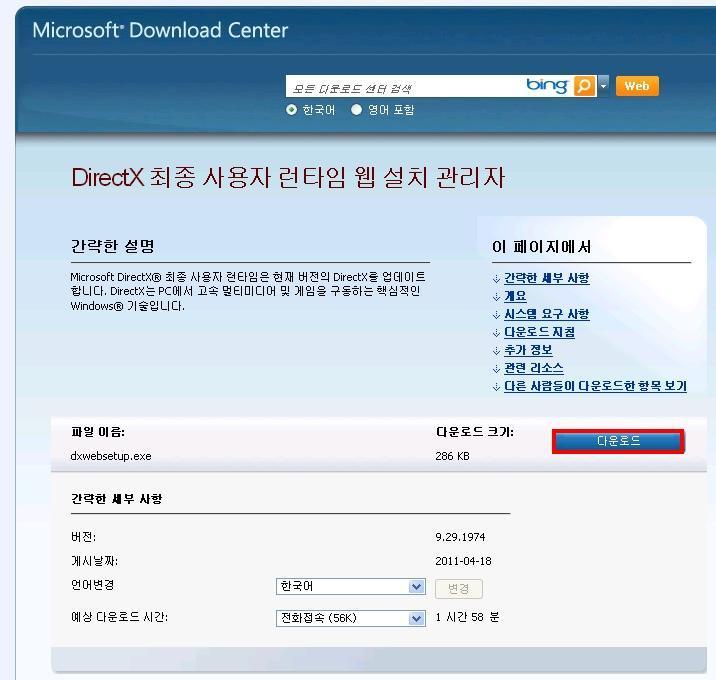This screenshot has height=680, width=716.
Task: Click the orange Web button
Action: [x=637, y=86]
